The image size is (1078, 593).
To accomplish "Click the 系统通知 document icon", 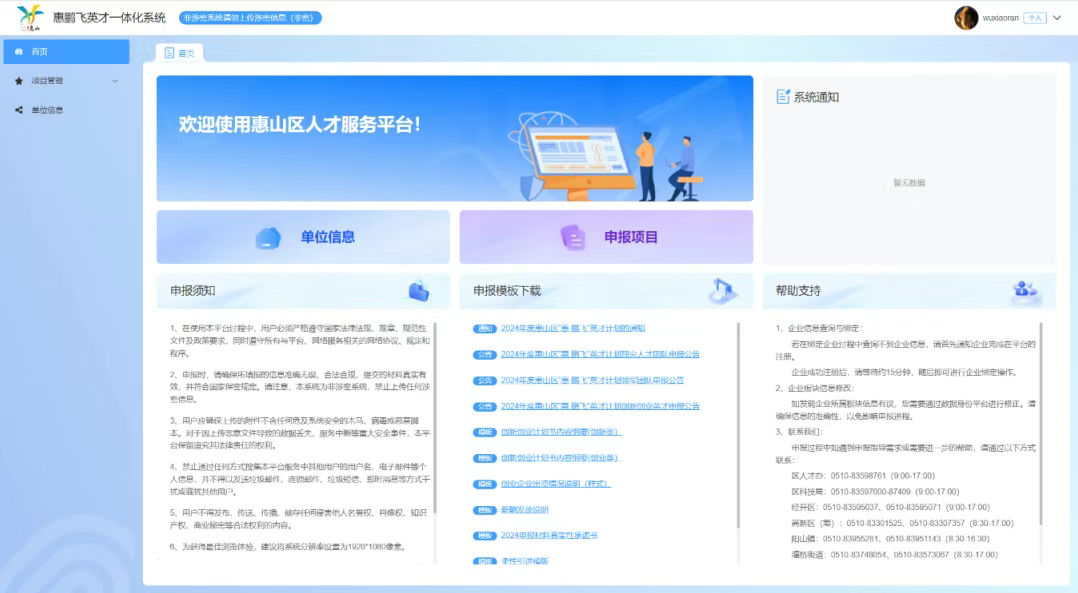I will [x=783, y=97].
